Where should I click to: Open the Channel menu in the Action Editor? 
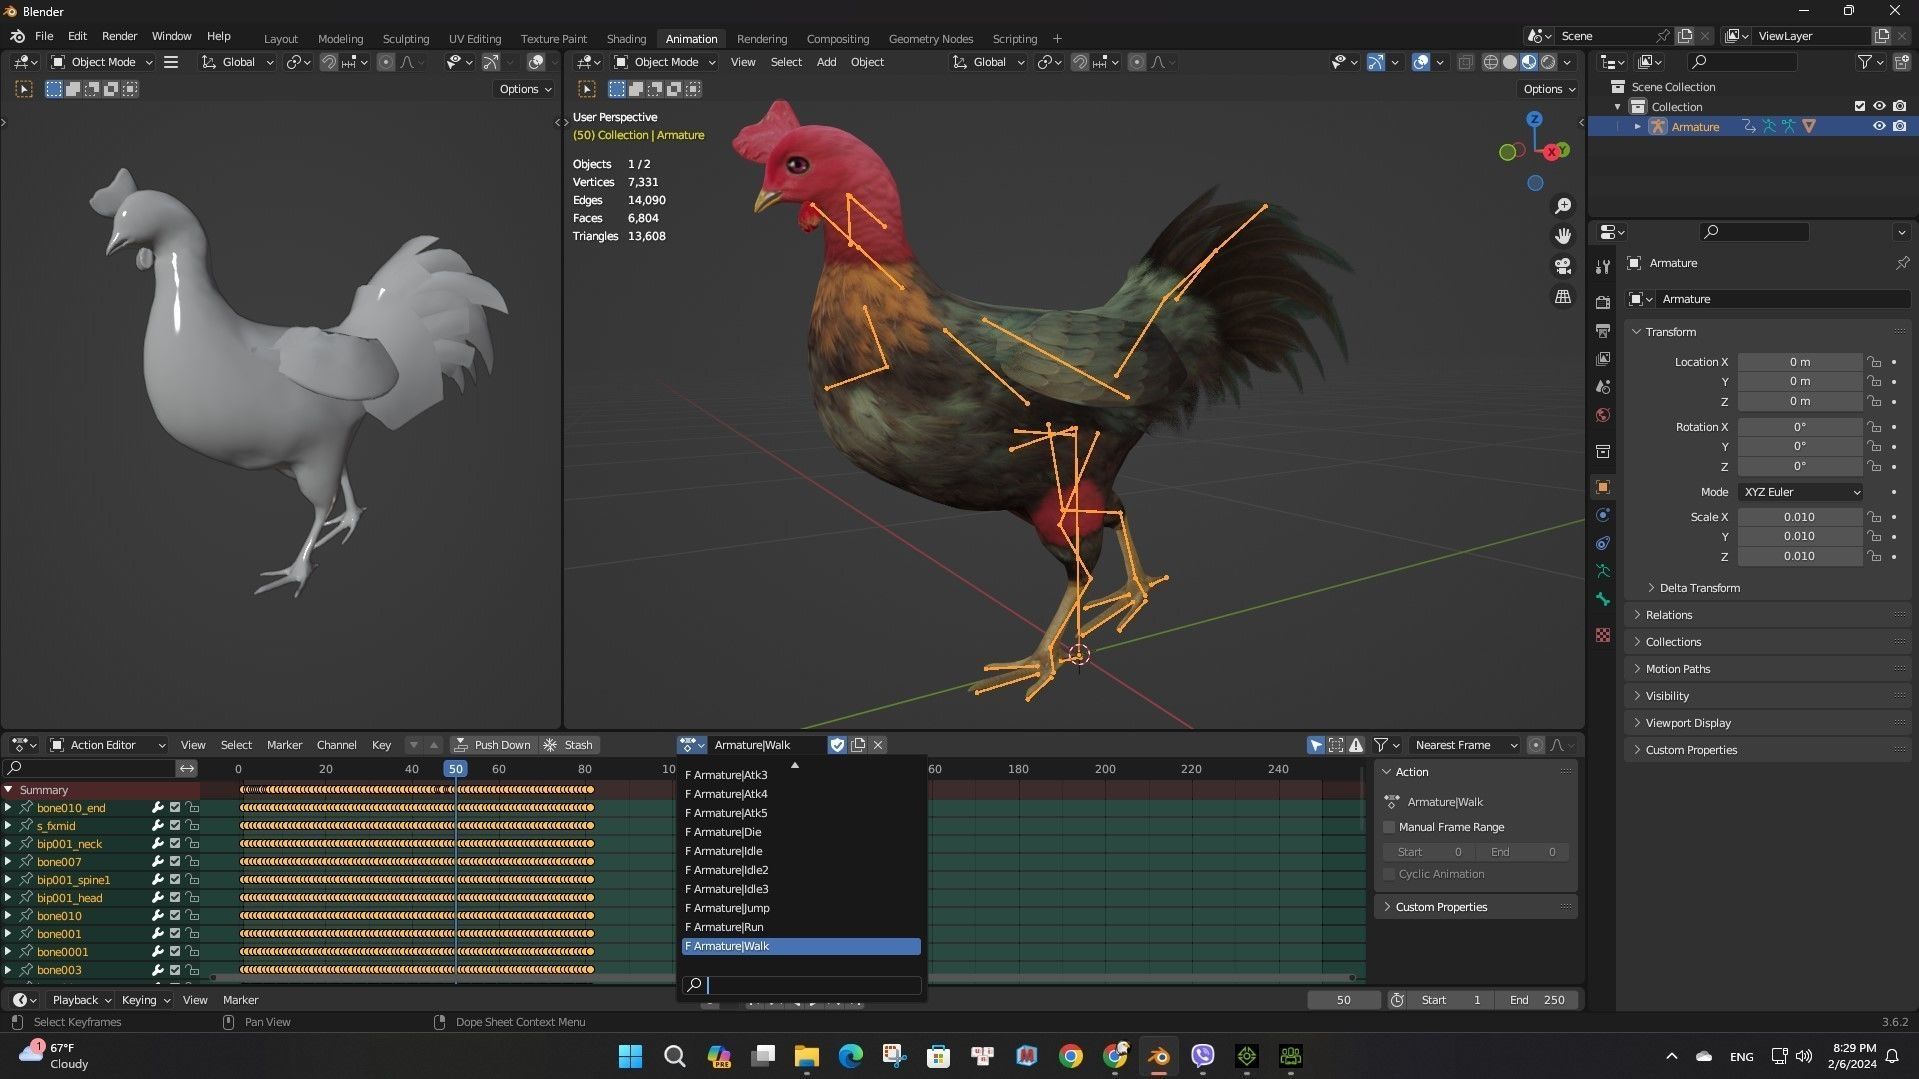[x=336, y=745]
